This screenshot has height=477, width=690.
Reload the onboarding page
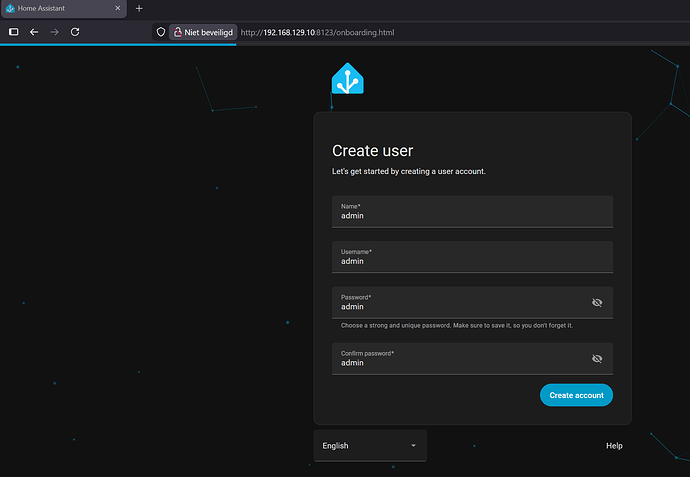coord(75,32)
